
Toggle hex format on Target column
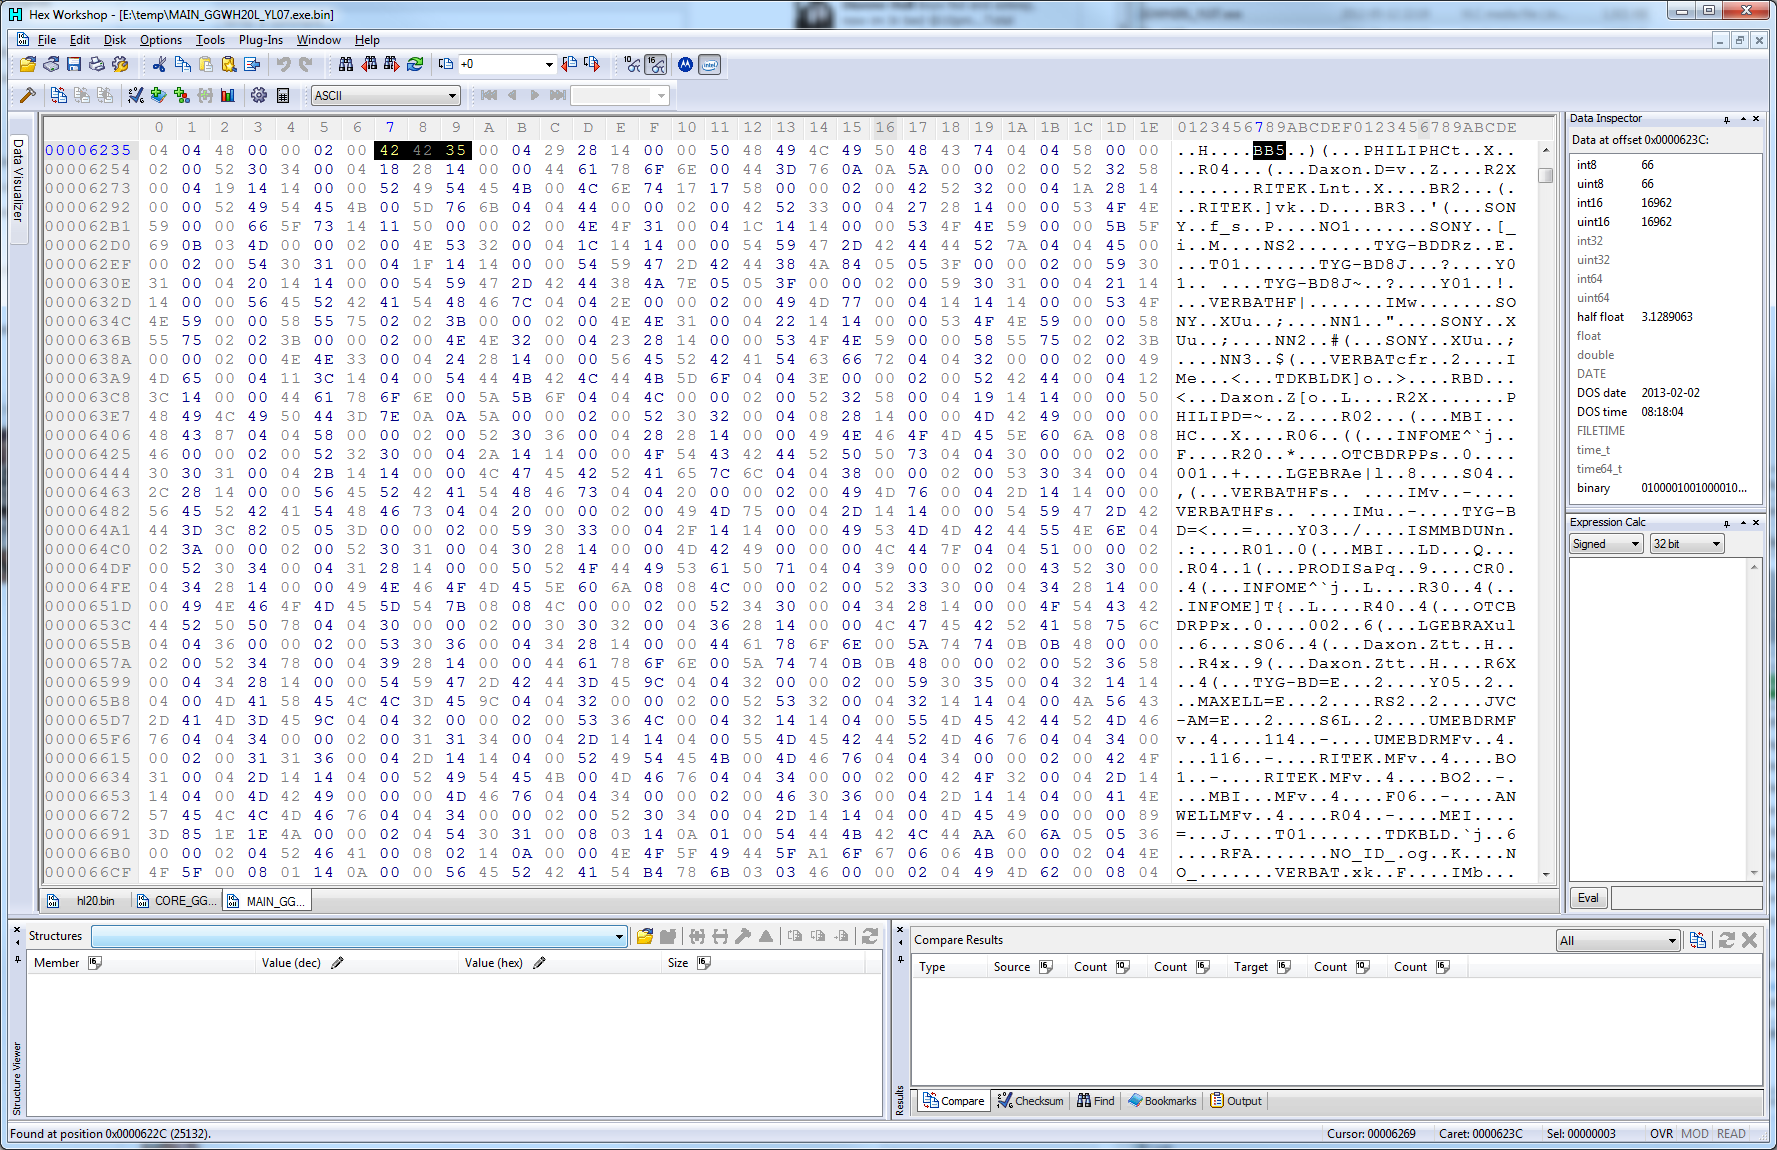pyautogui.click(x=1284, y=966)
